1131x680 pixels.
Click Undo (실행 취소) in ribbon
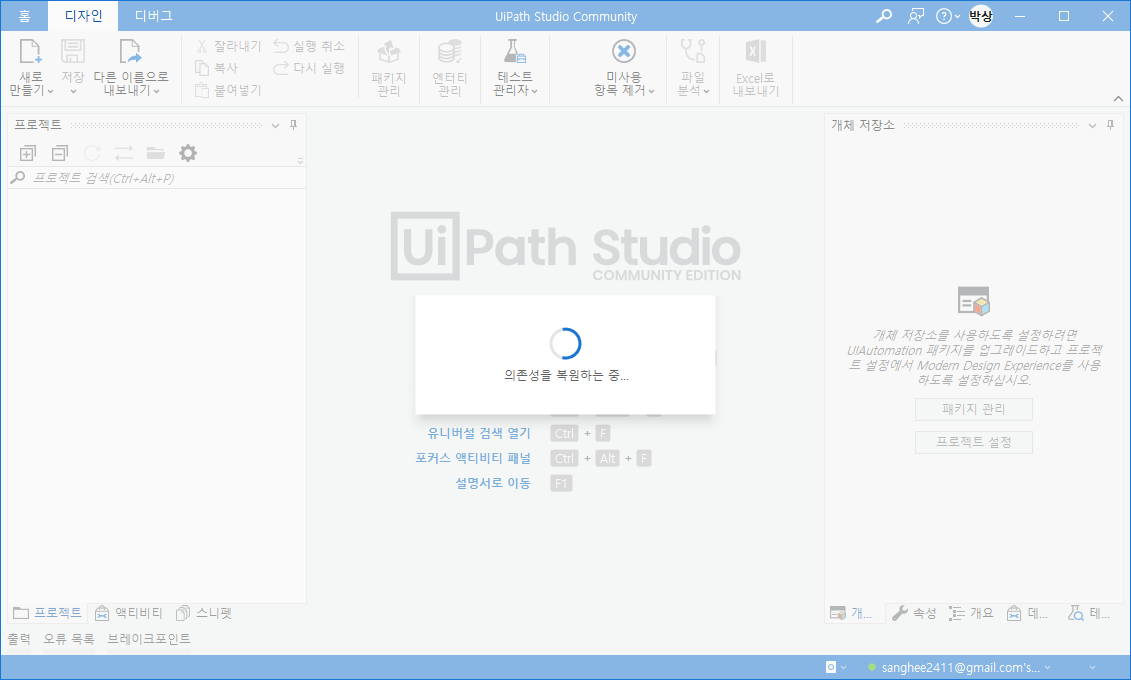click(x=309, y=46)
